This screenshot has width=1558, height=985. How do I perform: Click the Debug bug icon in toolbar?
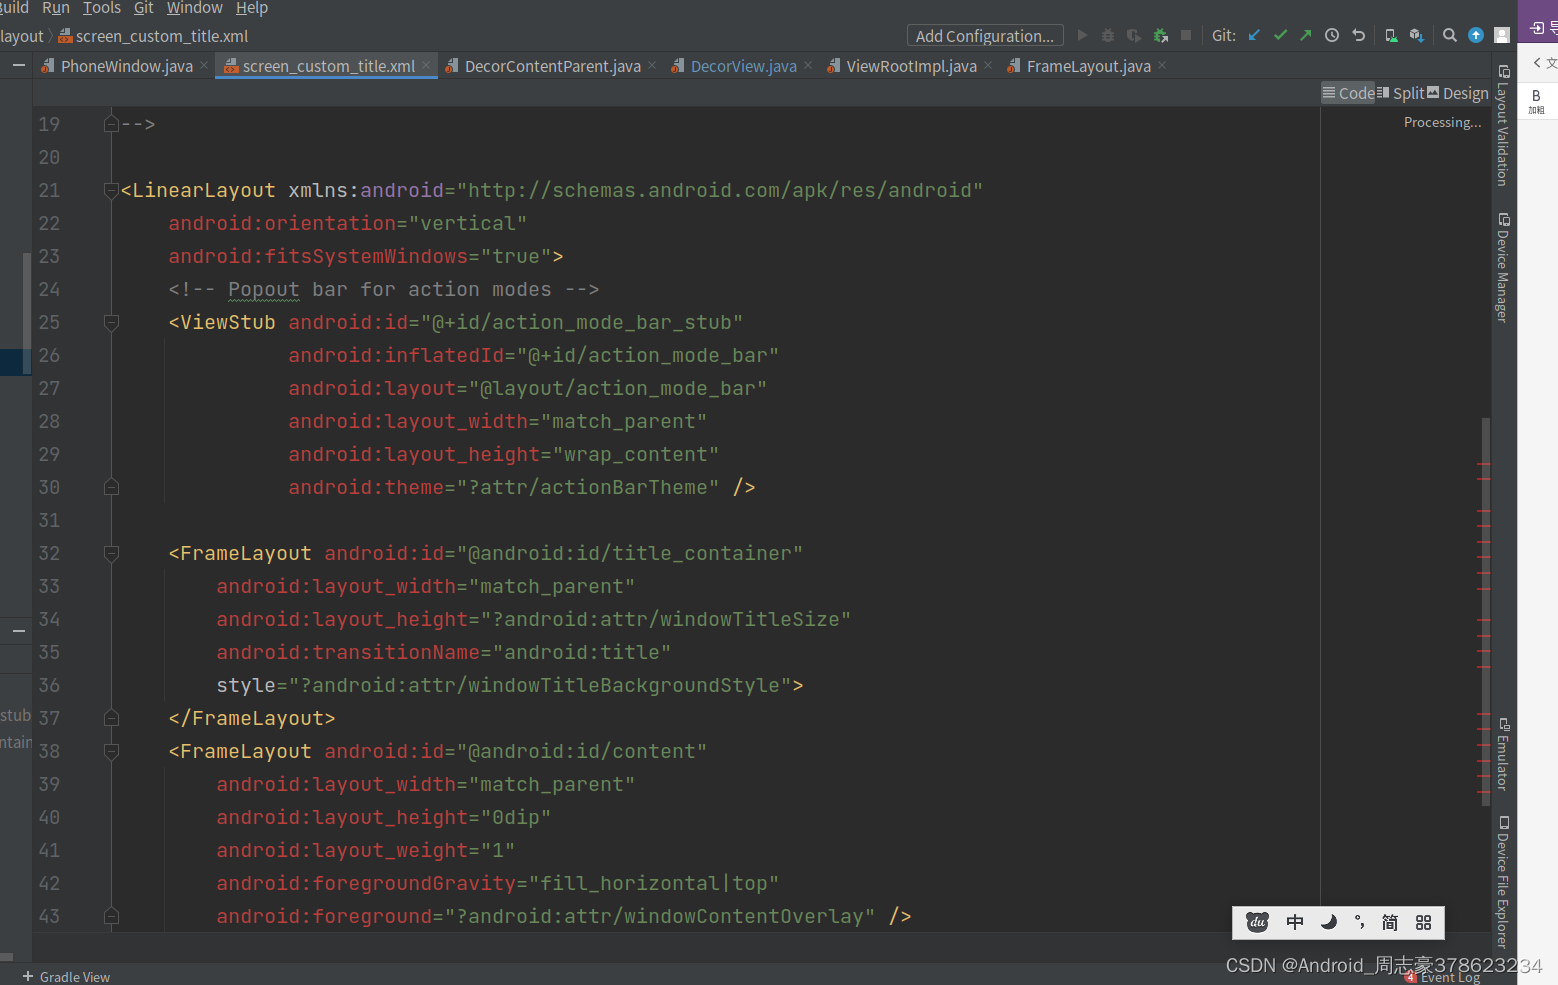(1108, 35)
